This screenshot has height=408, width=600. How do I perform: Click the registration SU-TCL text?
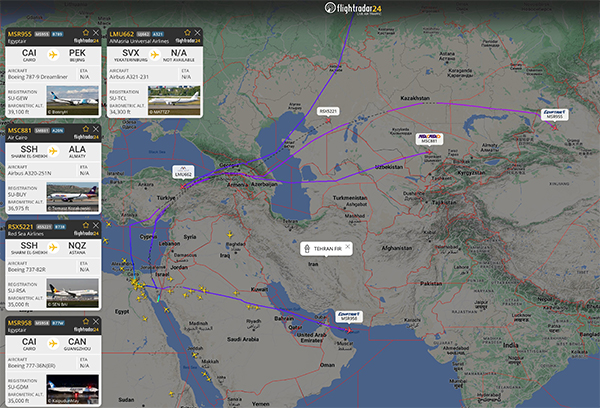[118, 98]
